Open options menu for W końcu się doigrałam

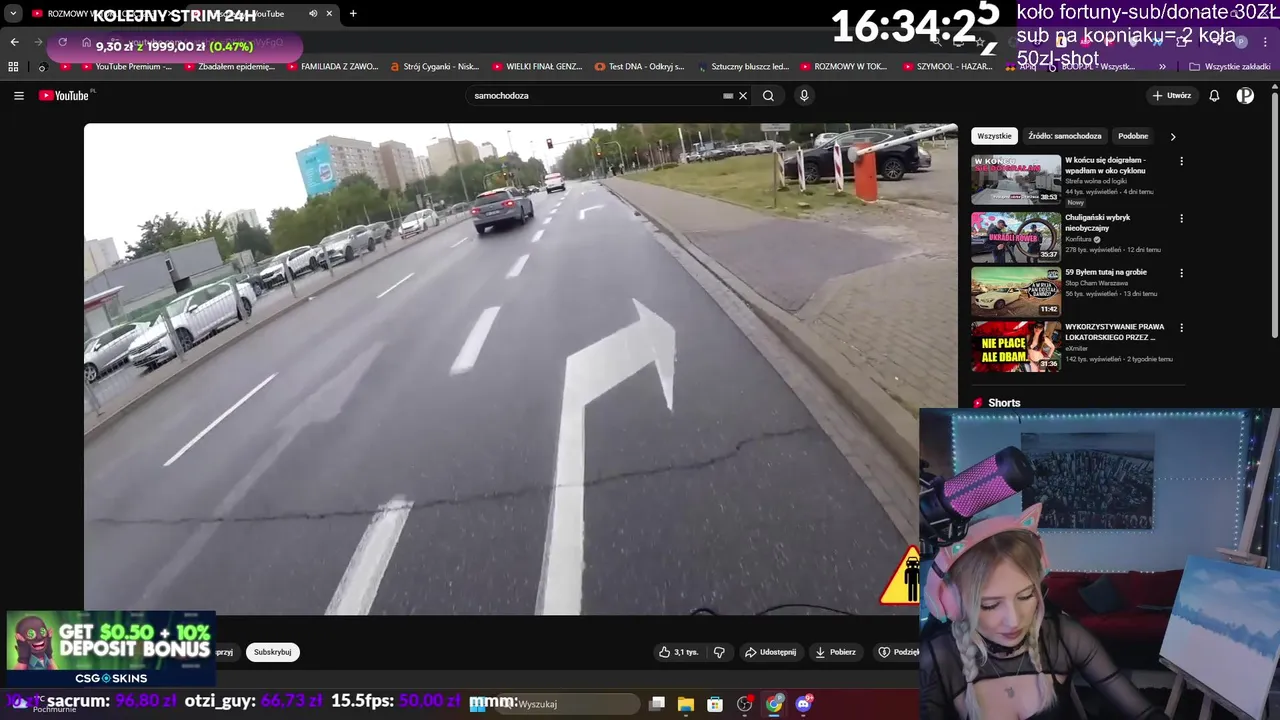pyautogui.click(x=1181, y=161)
